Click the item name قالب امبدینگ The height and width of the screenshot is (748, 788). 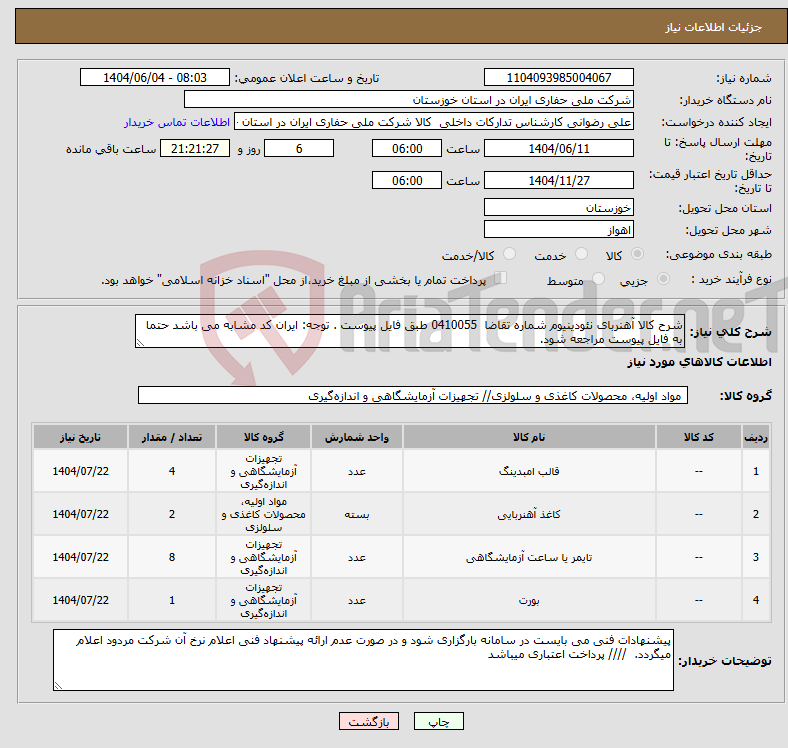click(x=529, y=472)
